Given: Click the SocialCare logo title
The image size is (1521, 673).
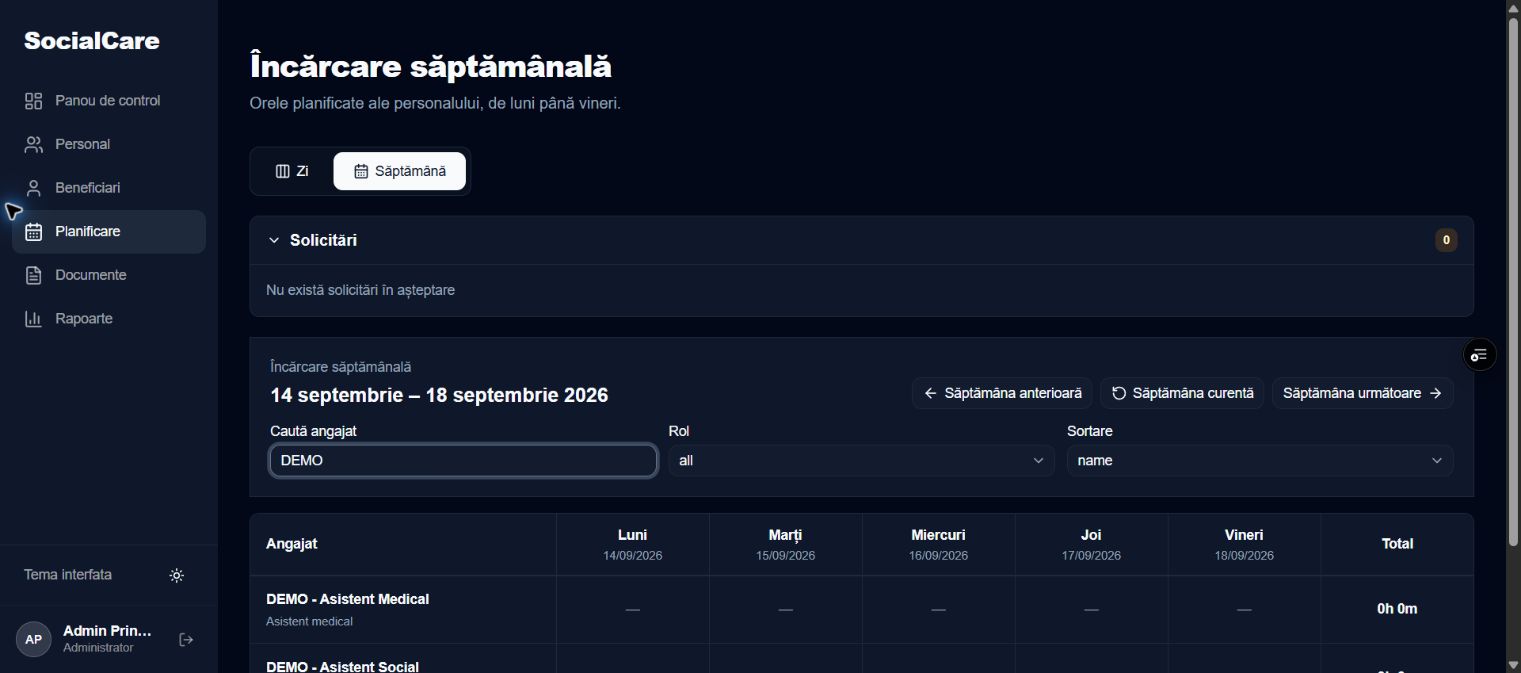Looking at the screenshot, I should click(x=92, y=41).
